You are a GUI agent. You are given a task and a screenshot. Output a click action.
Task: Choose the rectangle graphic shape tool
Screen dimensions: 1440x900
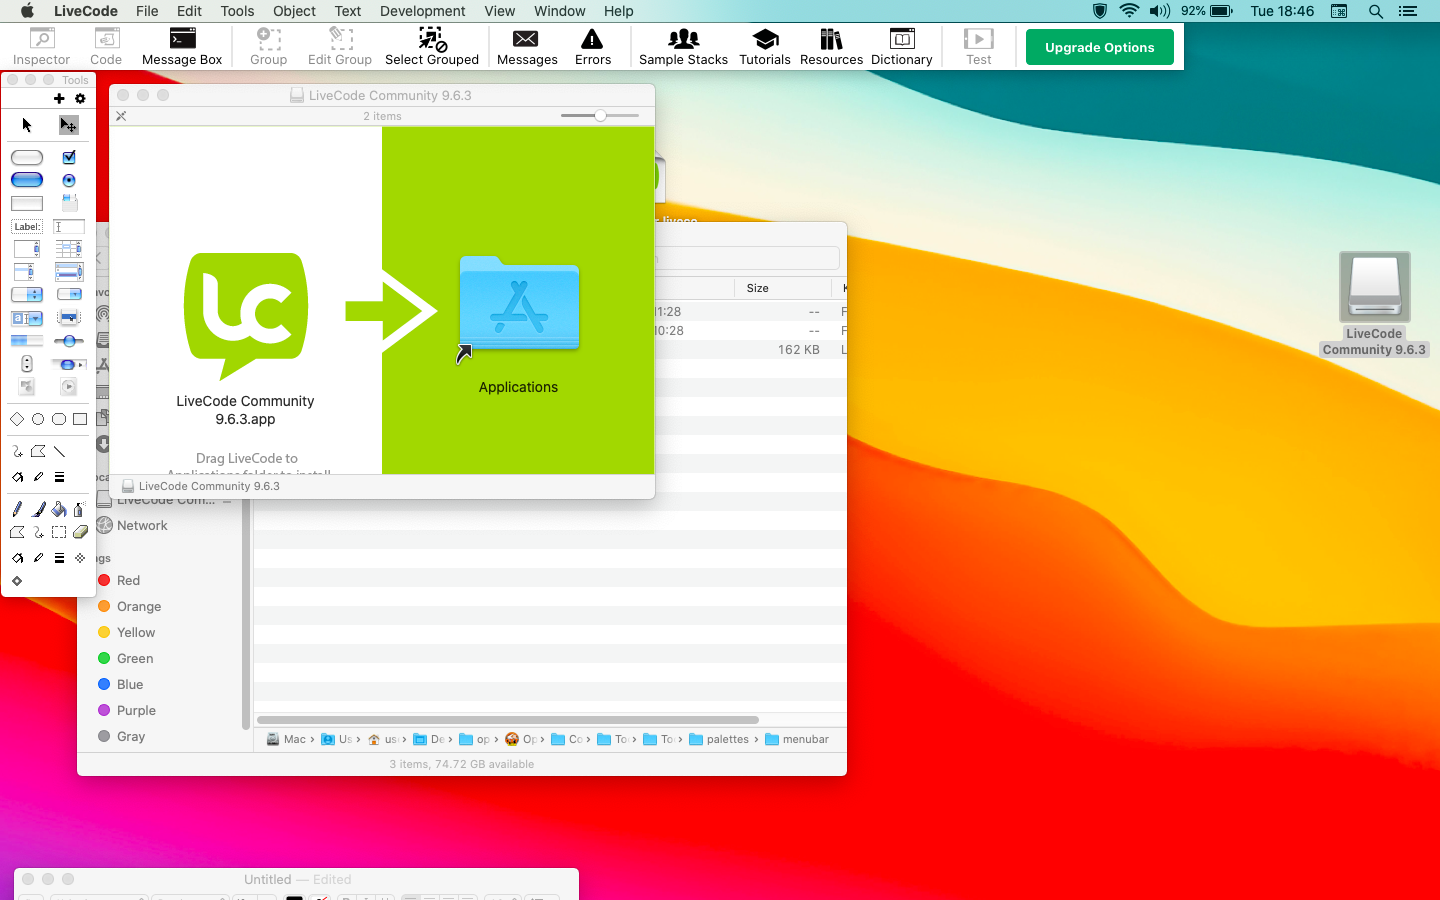click(x=80, y=419)
